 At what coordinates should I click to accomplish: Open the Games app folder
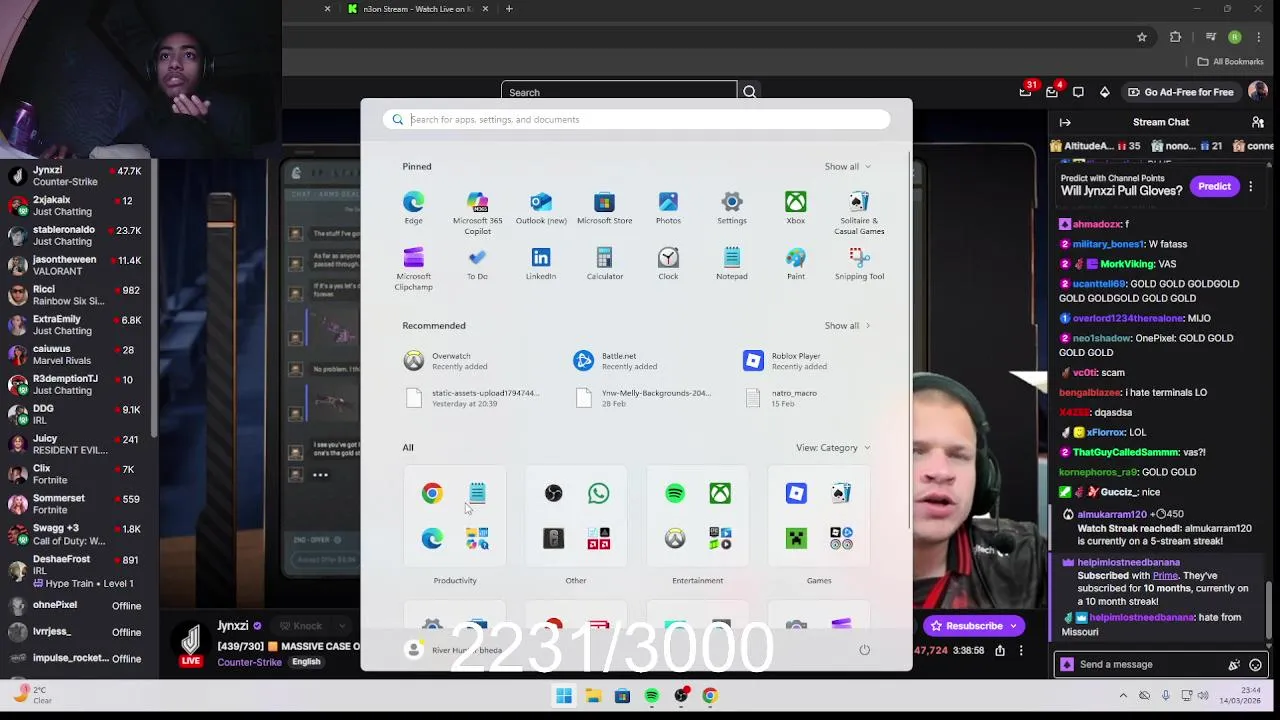click(819, 516)
